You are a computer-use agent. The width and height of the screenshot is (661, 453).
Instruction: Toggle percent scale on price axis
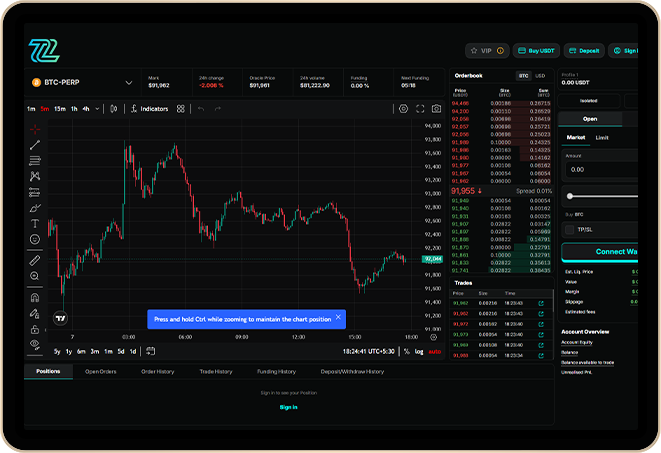pyautogui.click(x=406, y=351)
